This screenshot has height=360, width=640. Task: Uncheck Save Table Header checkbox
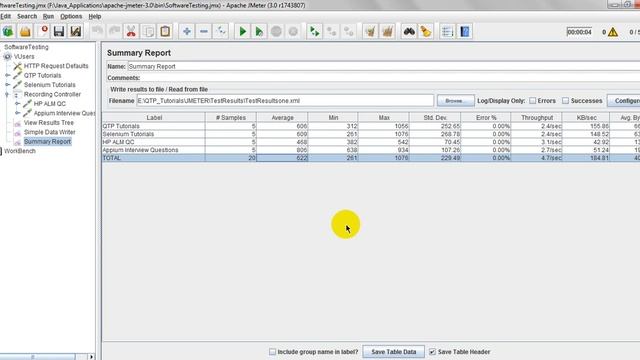(432, 351)
